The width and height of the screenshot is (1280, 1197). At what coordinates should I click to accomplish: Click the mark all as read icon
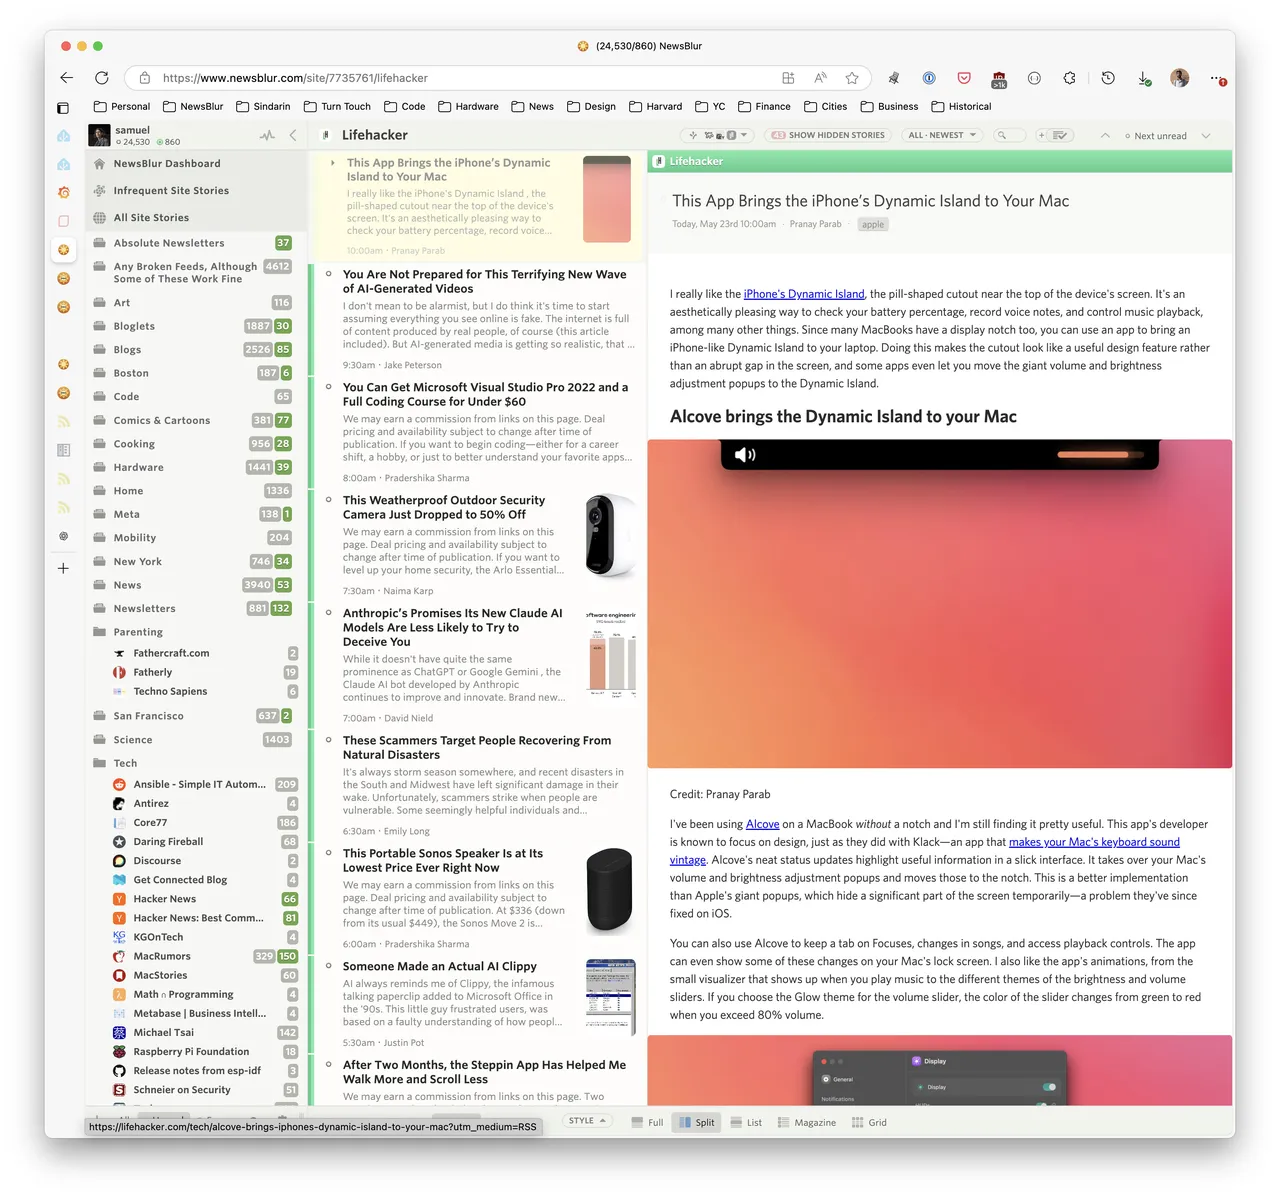1061,135
